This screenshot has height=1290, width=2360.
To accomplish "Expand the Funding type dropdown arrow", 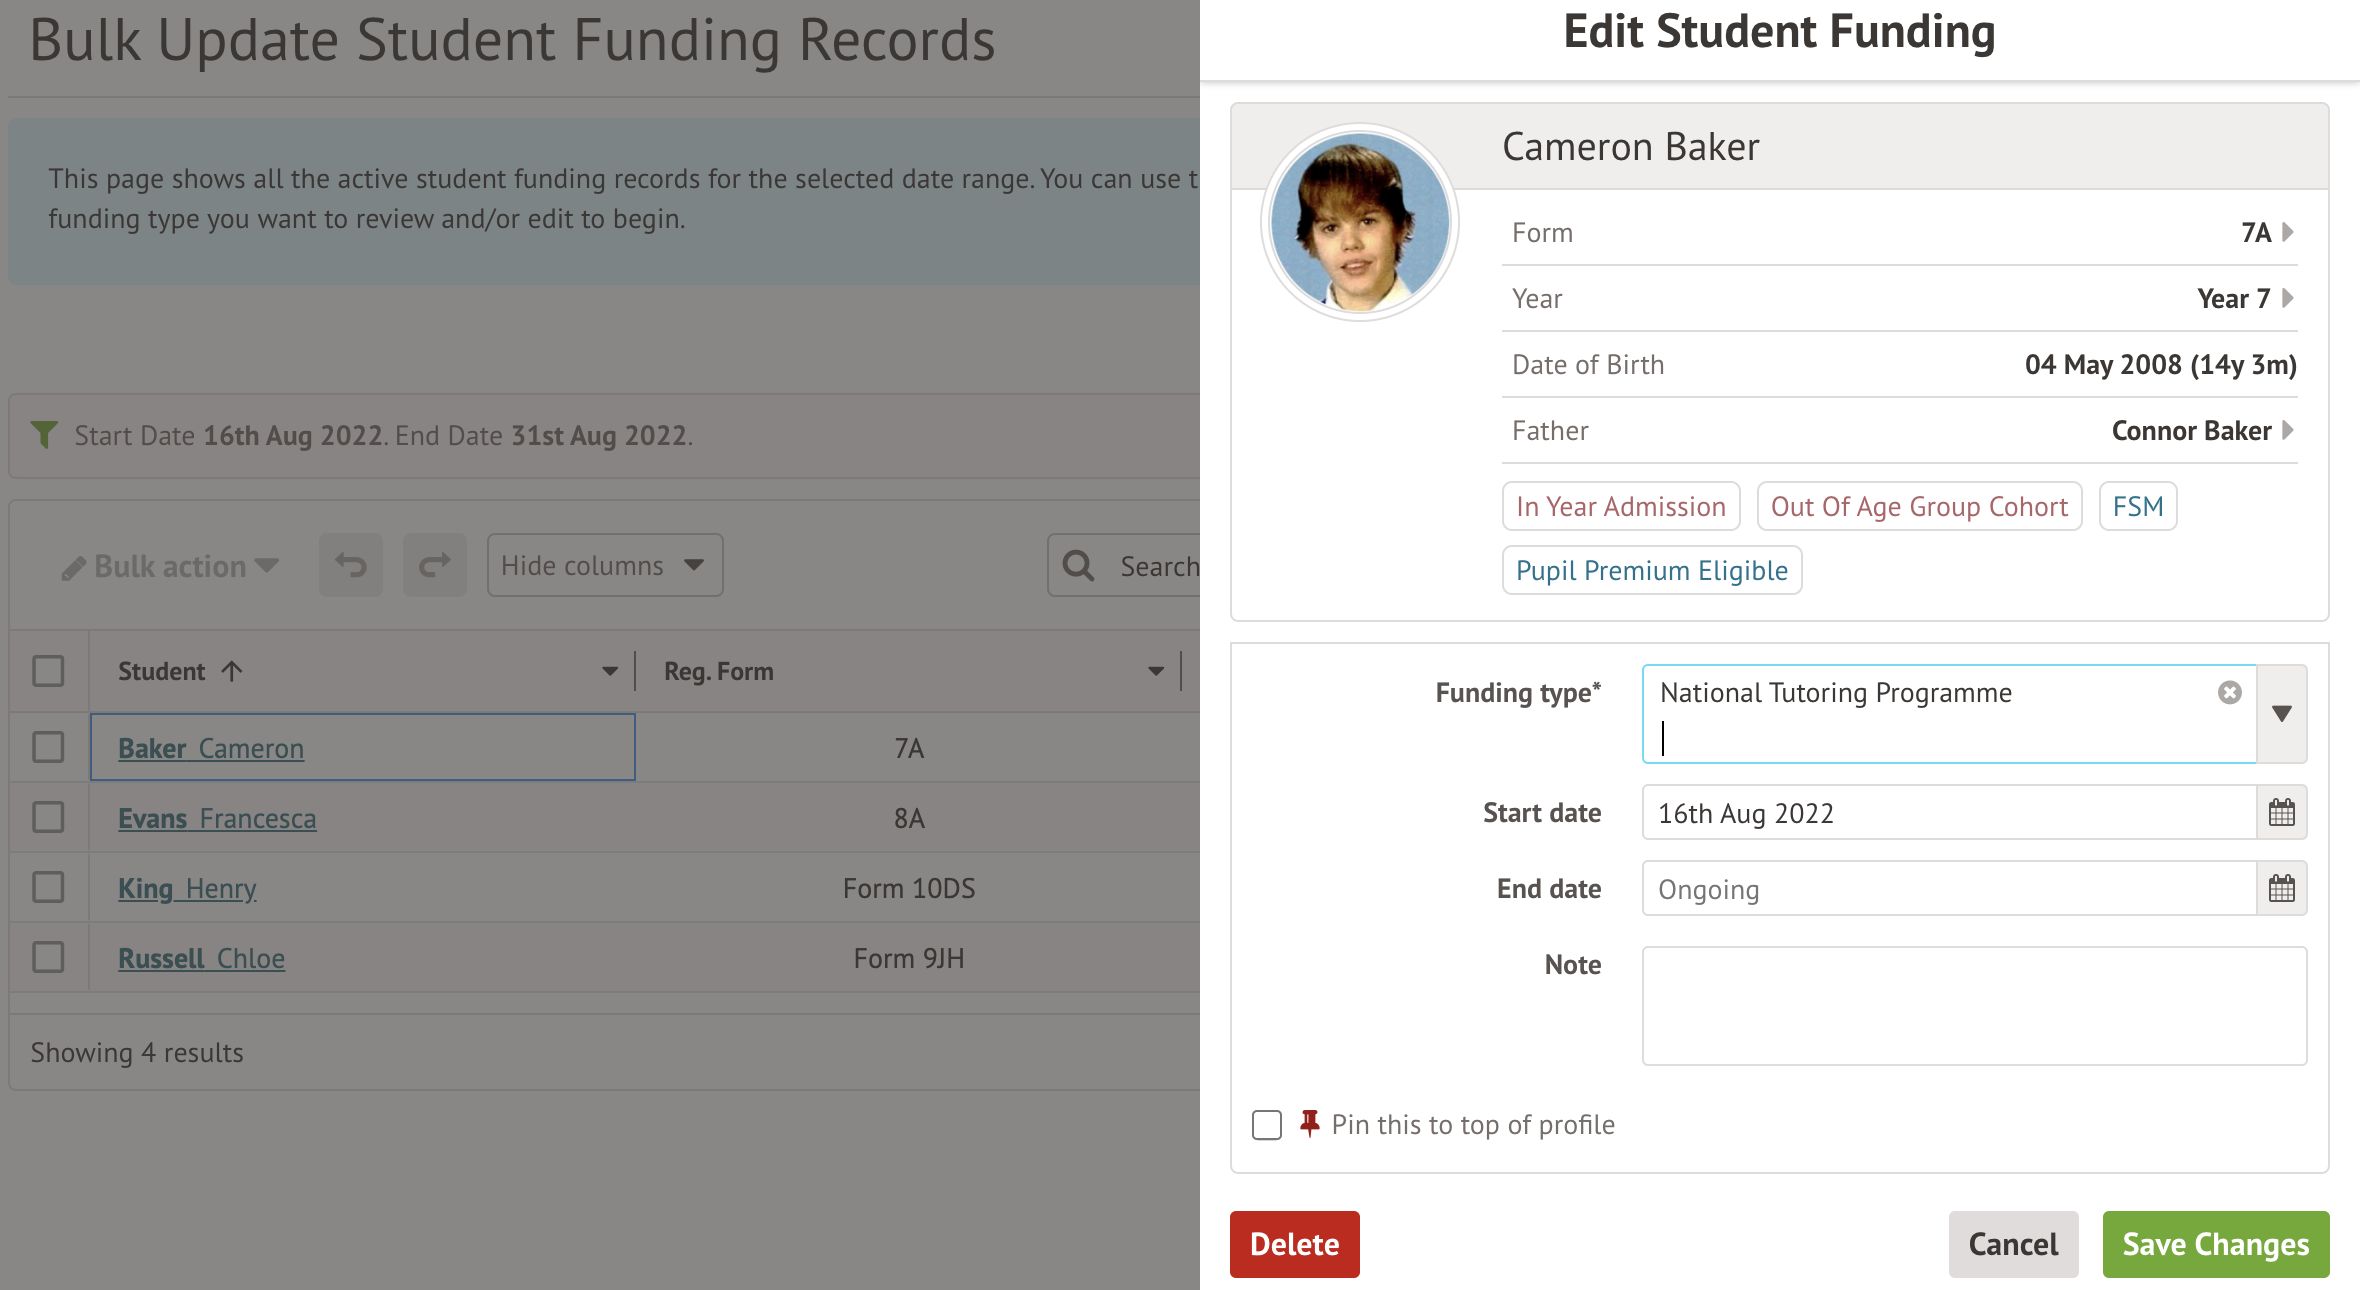I will click(x=2281, y=714).
